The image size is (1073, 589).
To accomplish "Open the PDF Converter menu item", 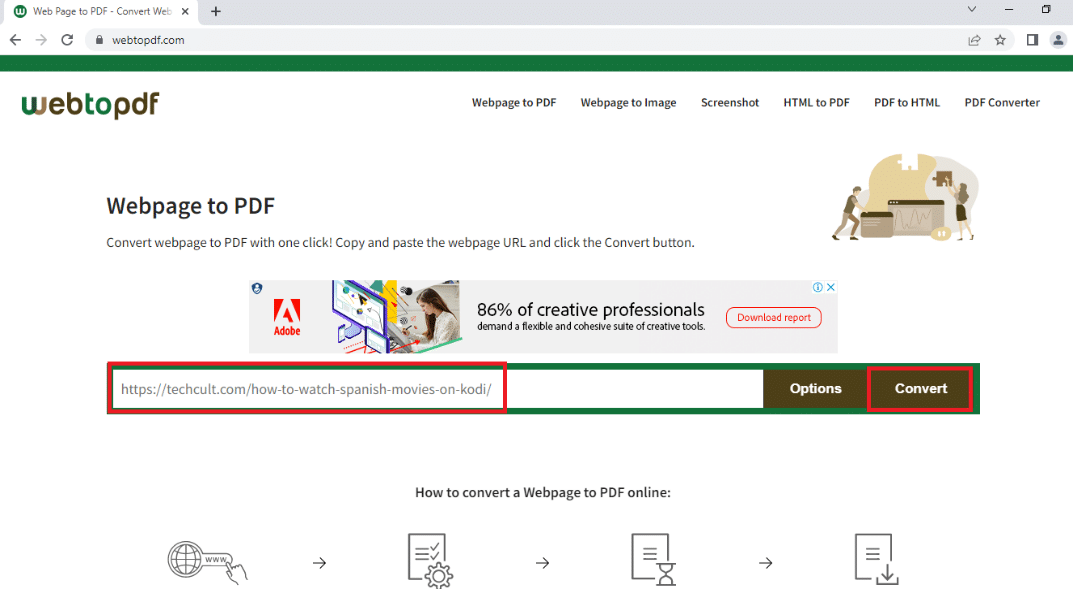I will (x=1002, y=103).
